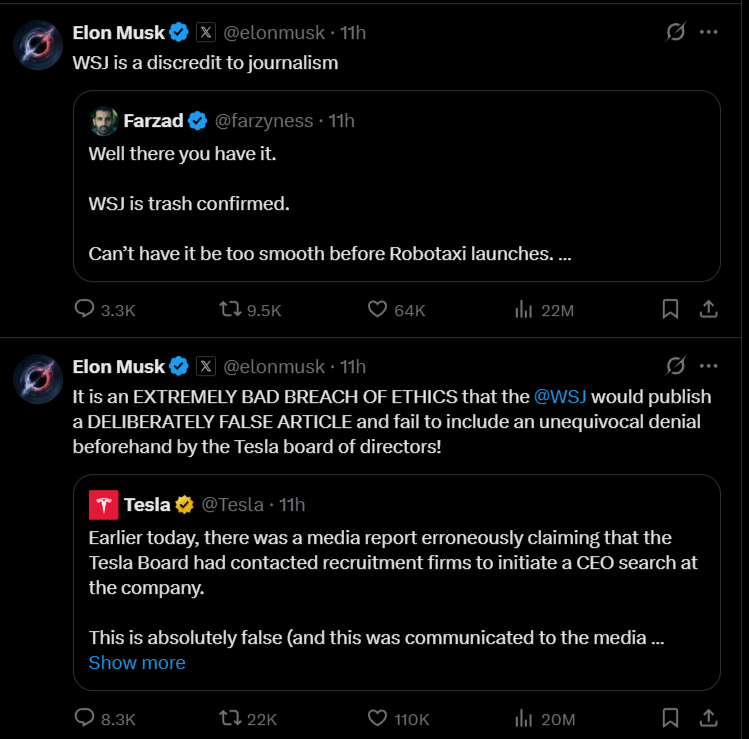Image resolution: width=749 pixels, height=739 pixels.
Task: View analytics for the 22M views tweet
Action: (x=523, y=310)
